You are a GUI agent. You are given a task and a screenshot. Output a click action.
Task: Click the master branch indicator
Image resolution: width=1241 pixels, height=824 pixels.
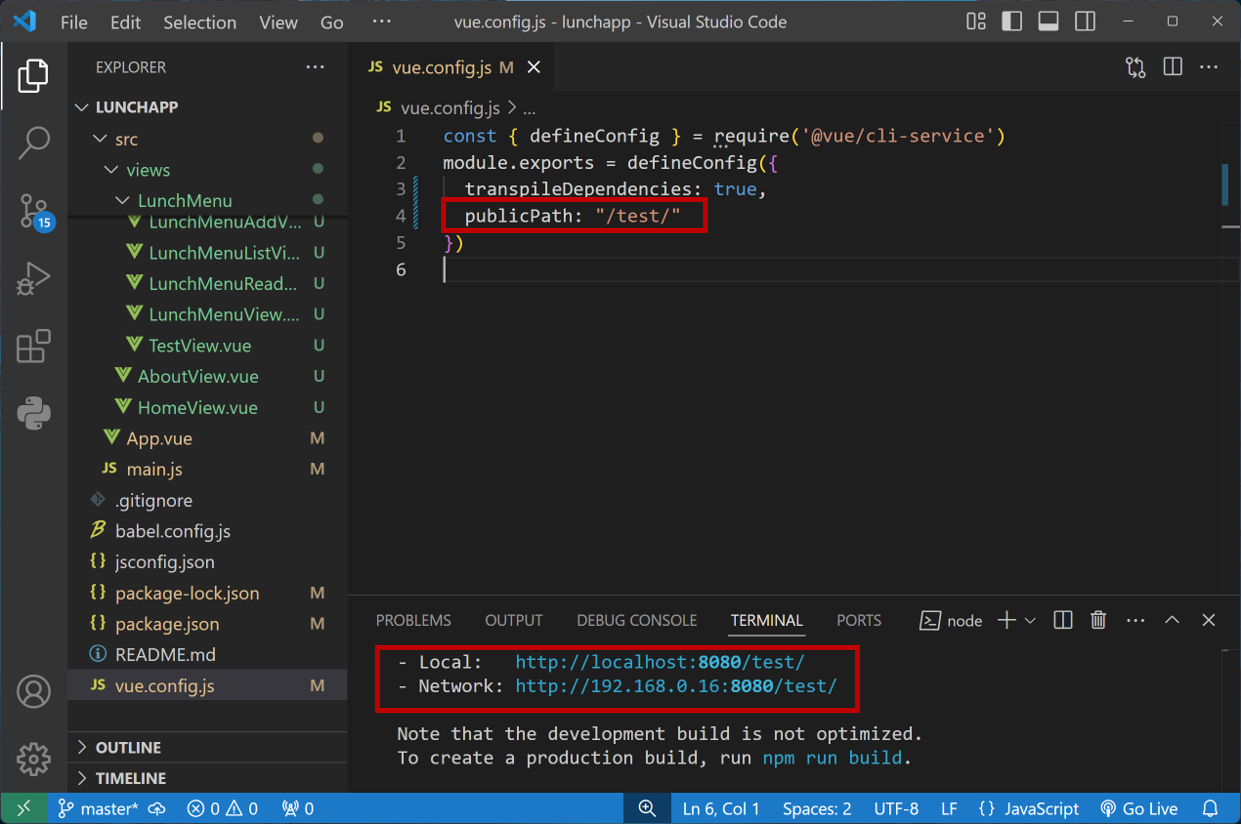98,809
